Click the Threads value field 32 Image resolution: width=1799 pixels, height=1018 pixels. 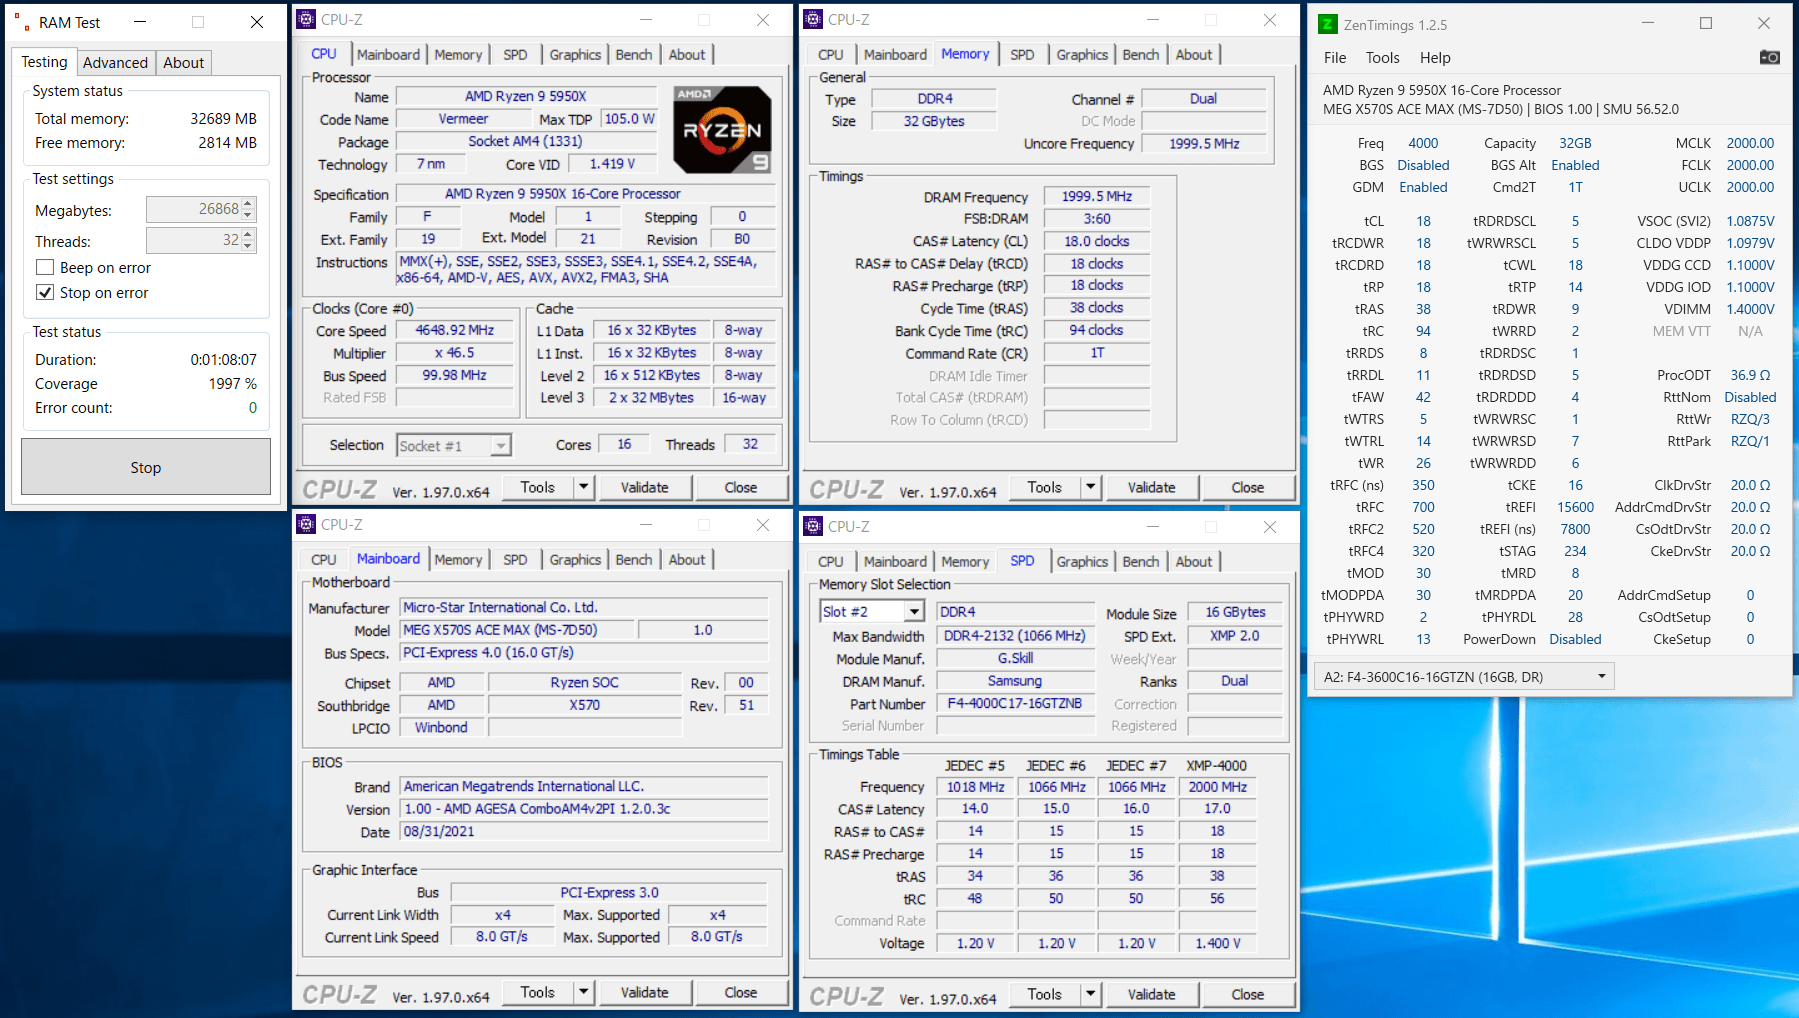[x=194, y=240]
